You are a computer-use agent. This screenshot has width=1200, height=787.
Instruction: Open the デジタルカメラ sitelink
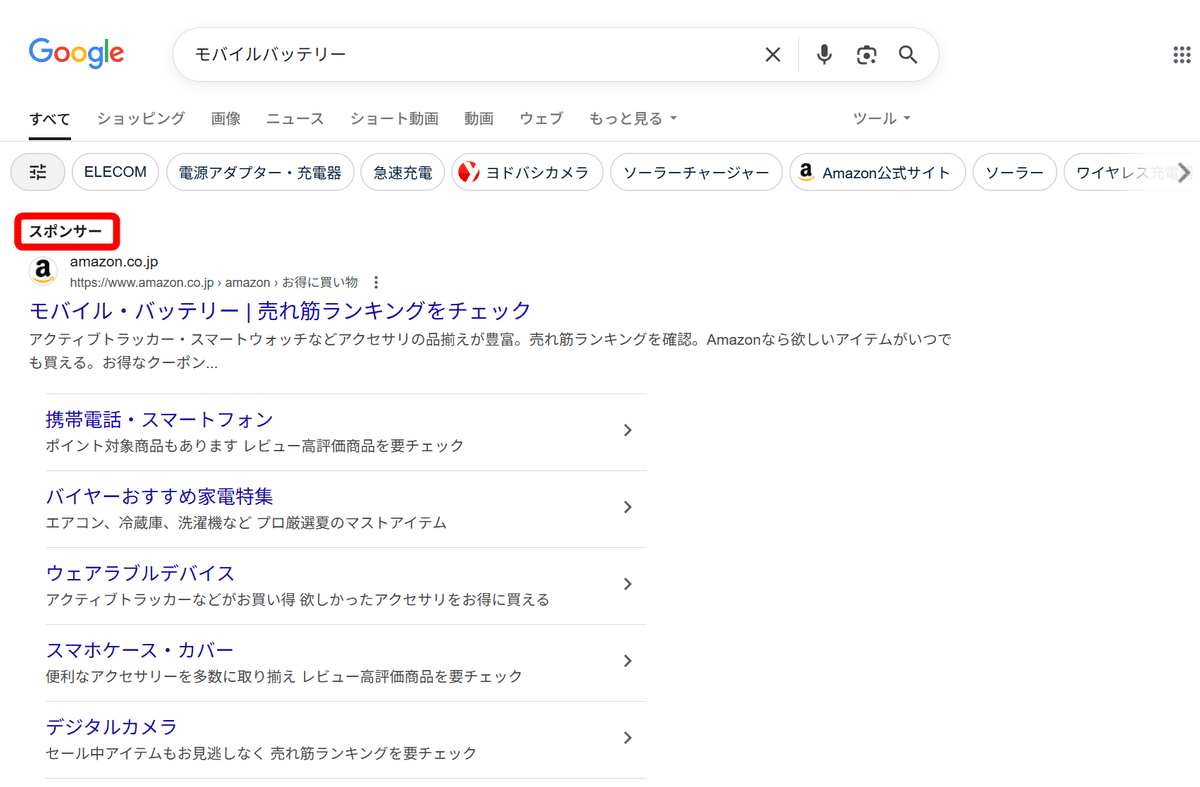[112, 727]
